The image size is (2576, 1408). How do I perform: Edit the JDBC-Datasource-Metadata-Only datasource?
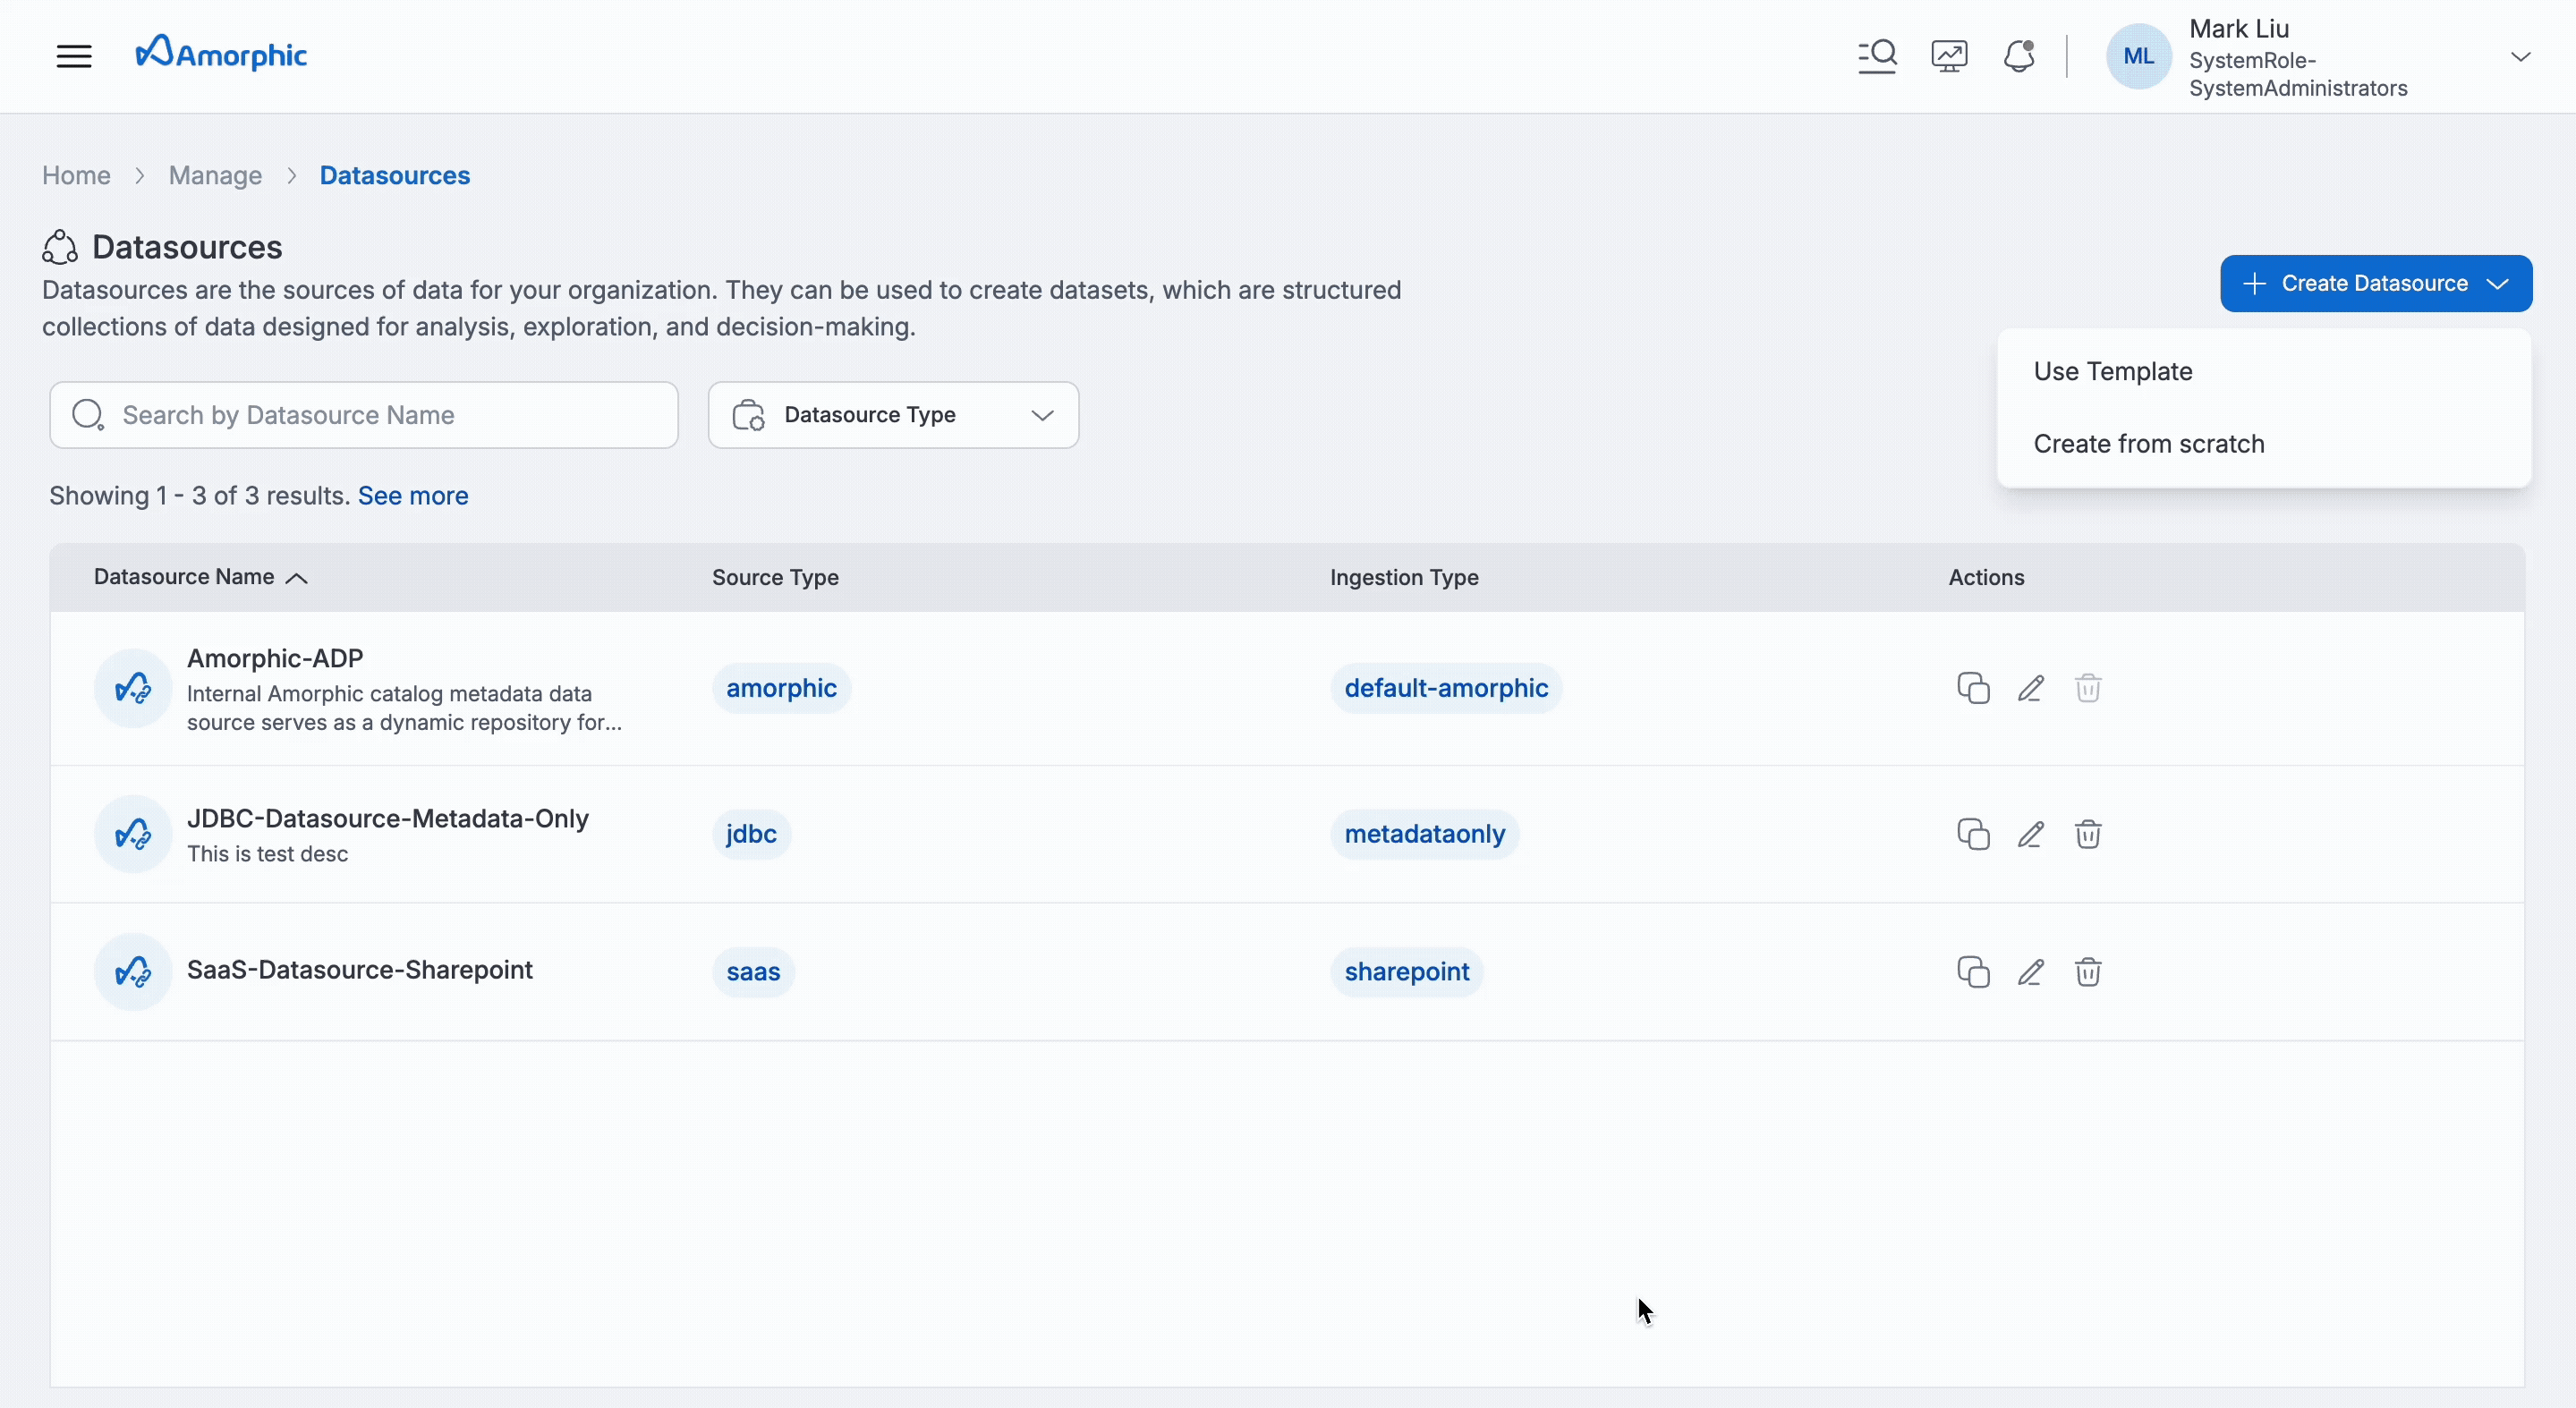[2030, 834]
